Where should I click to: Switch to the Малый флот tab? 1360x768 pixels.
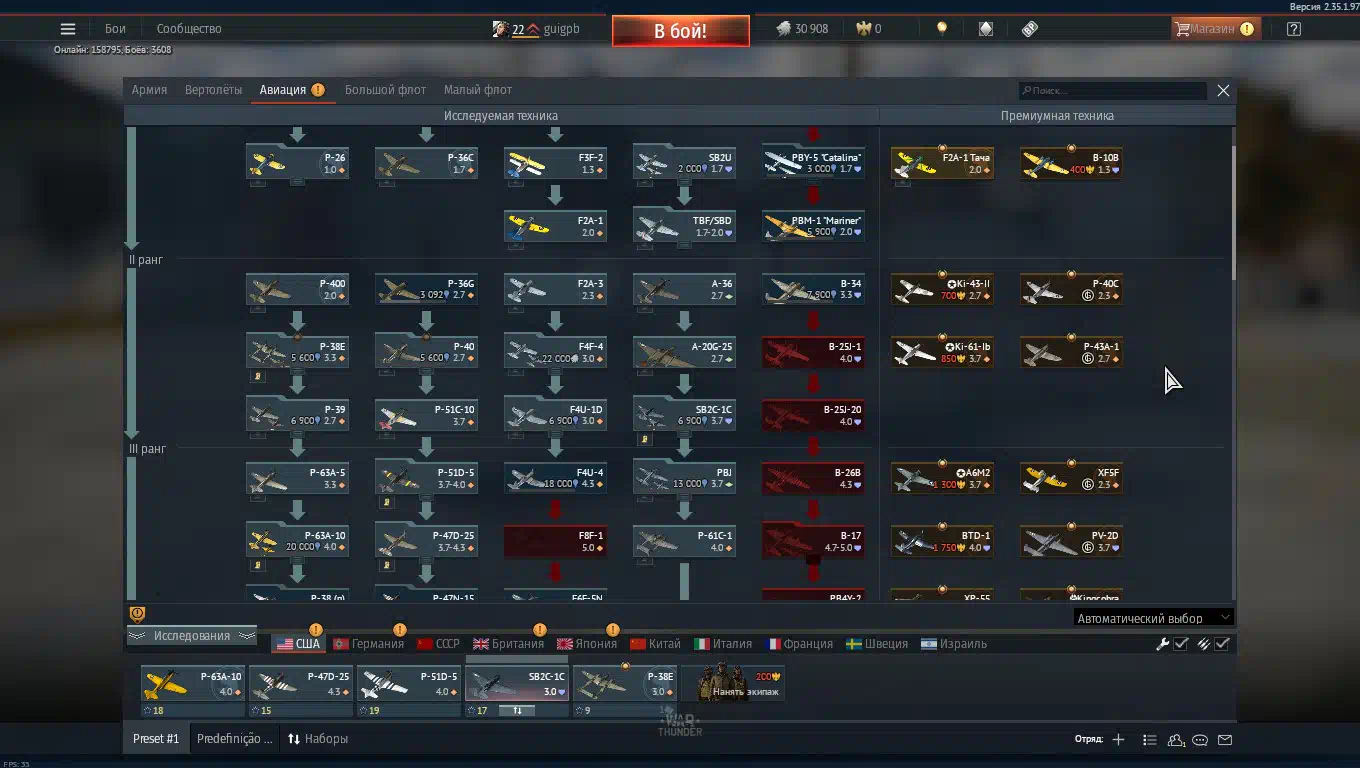tap(478, 90)
